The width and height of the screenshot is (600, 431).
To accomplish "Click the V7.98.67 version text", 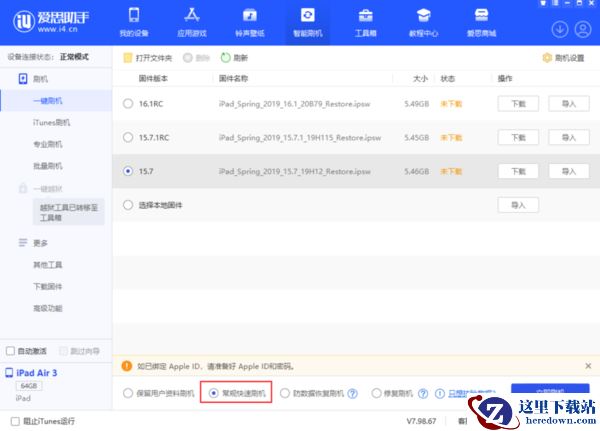I will [421, 421].
